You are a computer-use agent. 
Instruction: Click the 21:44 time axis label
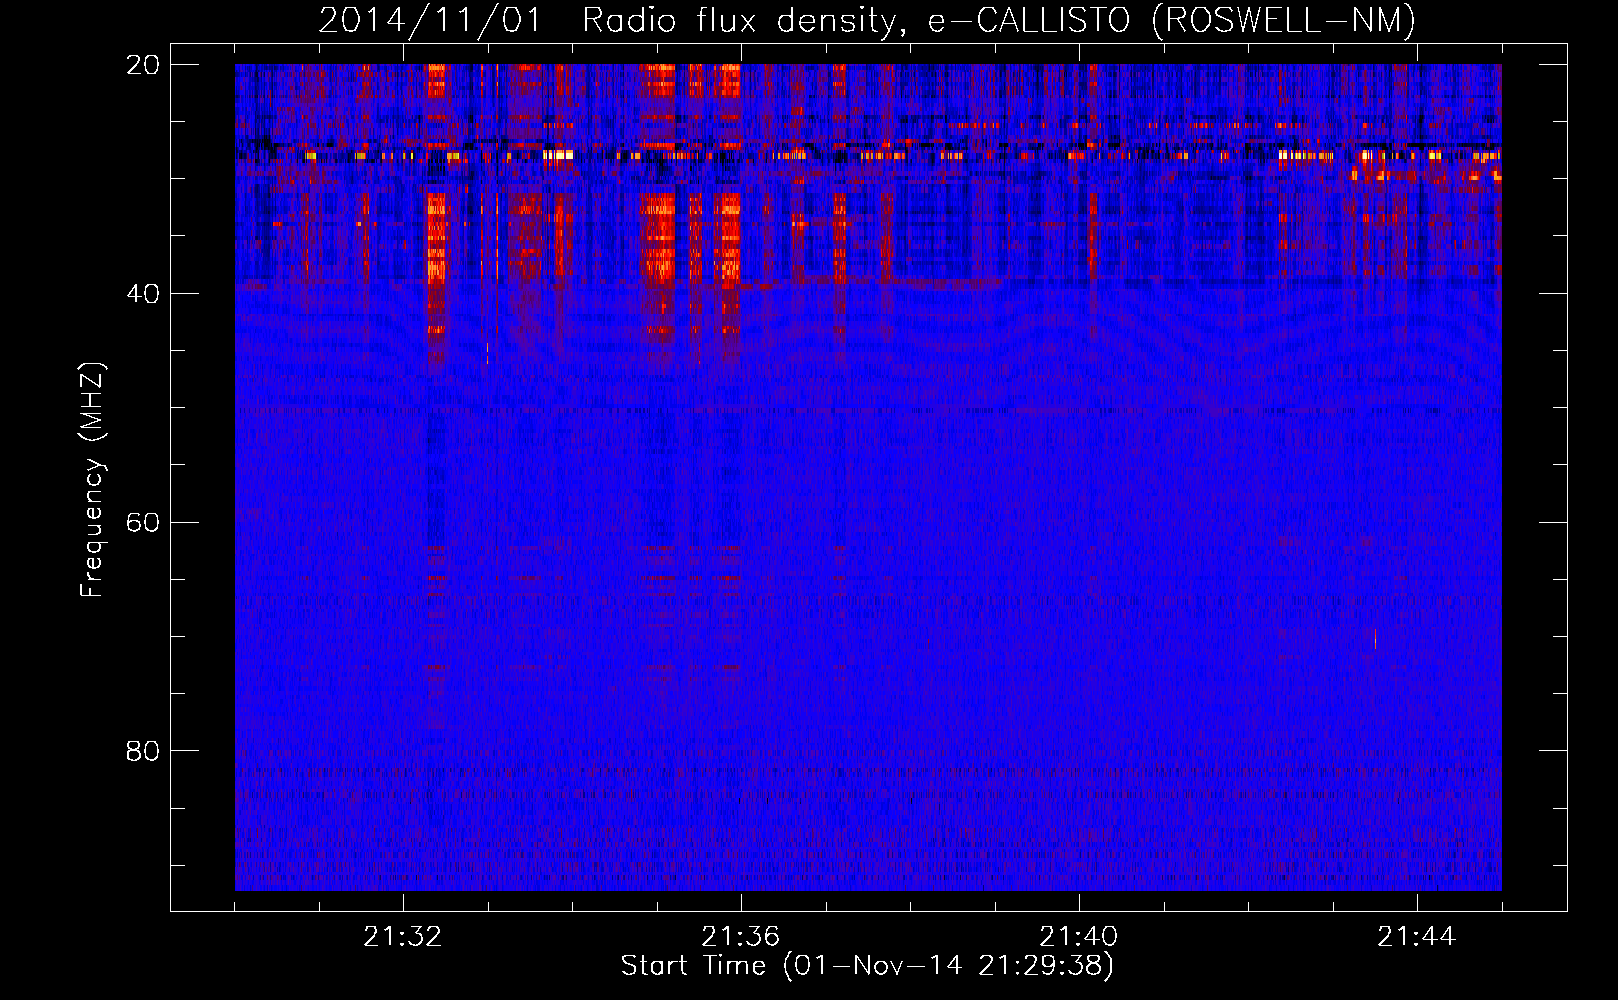click(x=1417, y=937)
